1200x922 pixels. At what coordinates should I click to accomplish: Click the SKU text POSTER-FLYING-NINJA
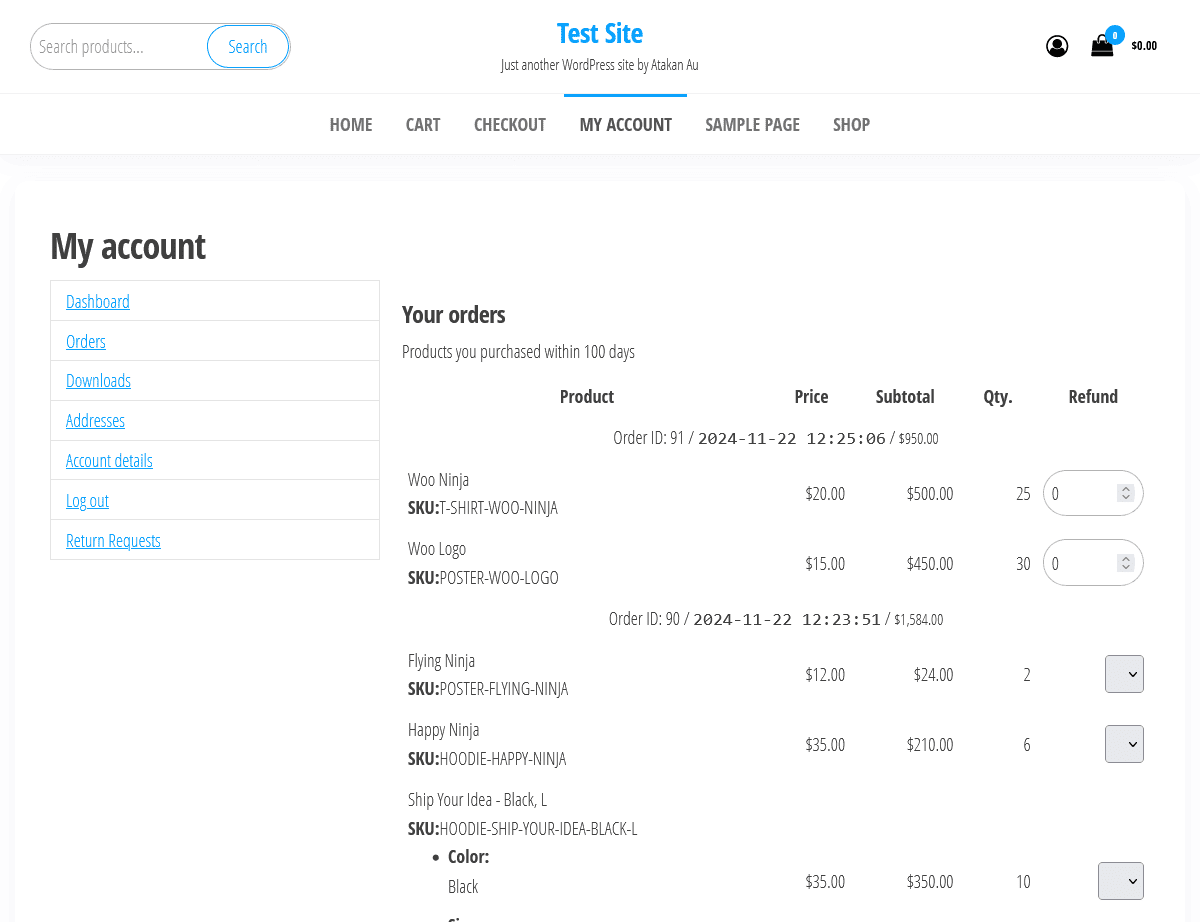click(x=503, y=689)
